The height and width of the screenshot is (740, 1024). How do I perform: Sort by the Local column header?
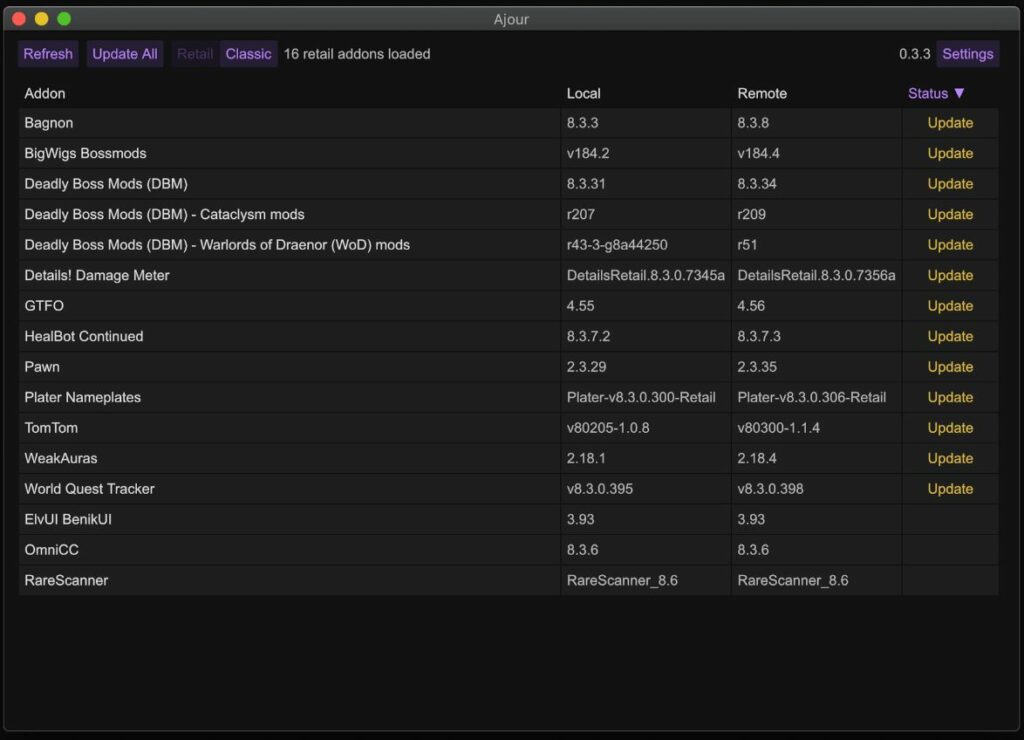click(583, 93)
